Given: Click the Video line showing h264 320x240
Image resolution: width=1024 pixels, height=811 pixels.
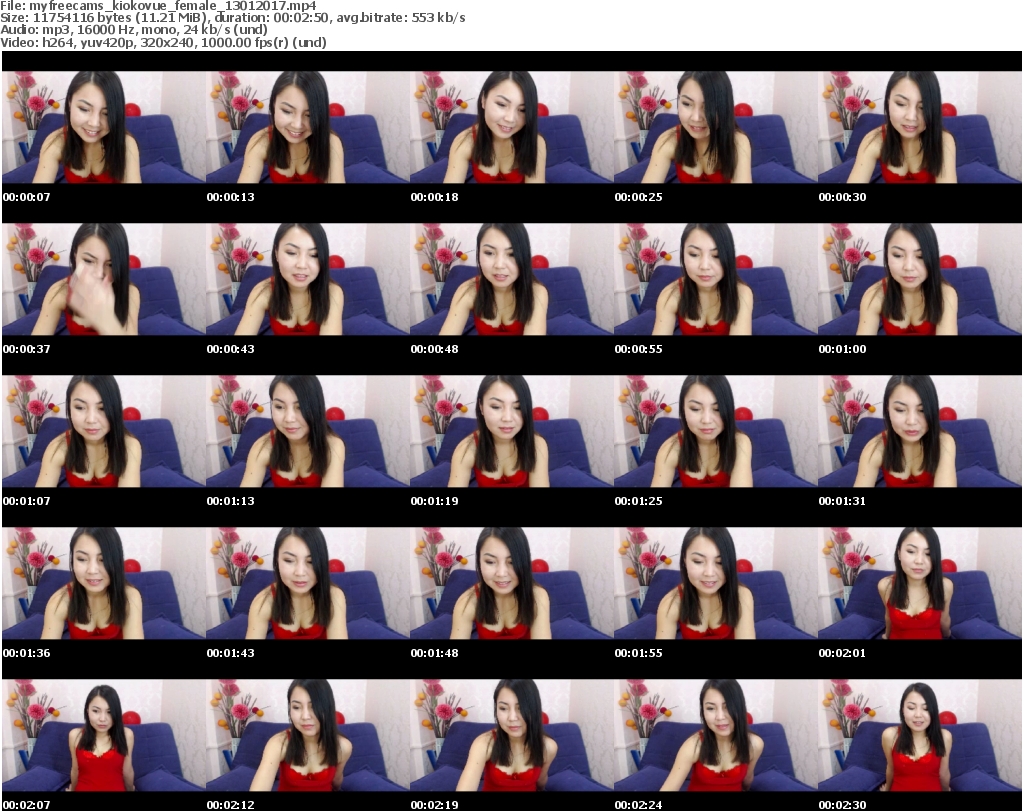Looking at the screenshot, I should pyautogui.click(x=163, y=42).
